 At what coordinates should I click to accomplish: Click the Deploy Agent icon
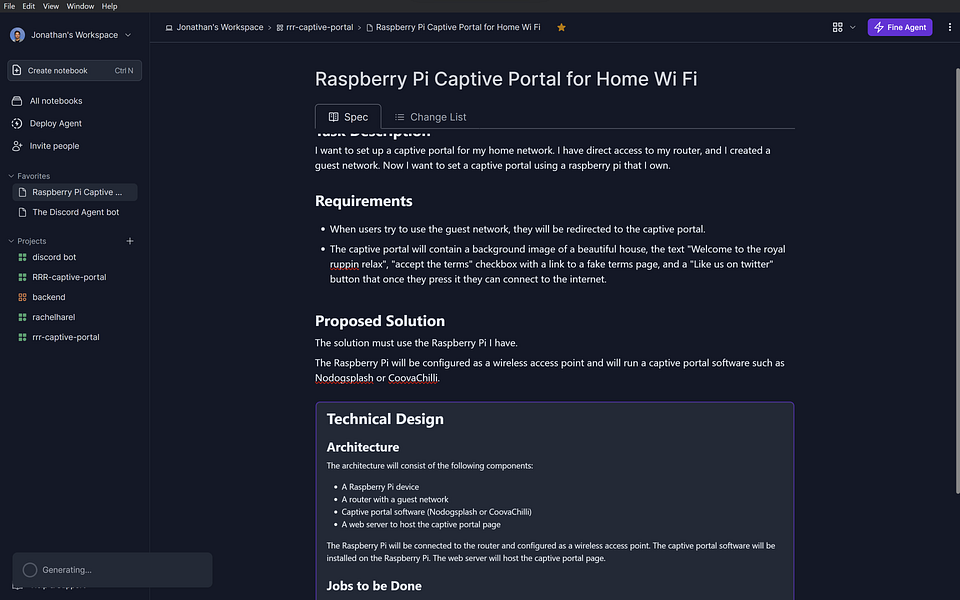pyautogui.click(x=17, y=124)
